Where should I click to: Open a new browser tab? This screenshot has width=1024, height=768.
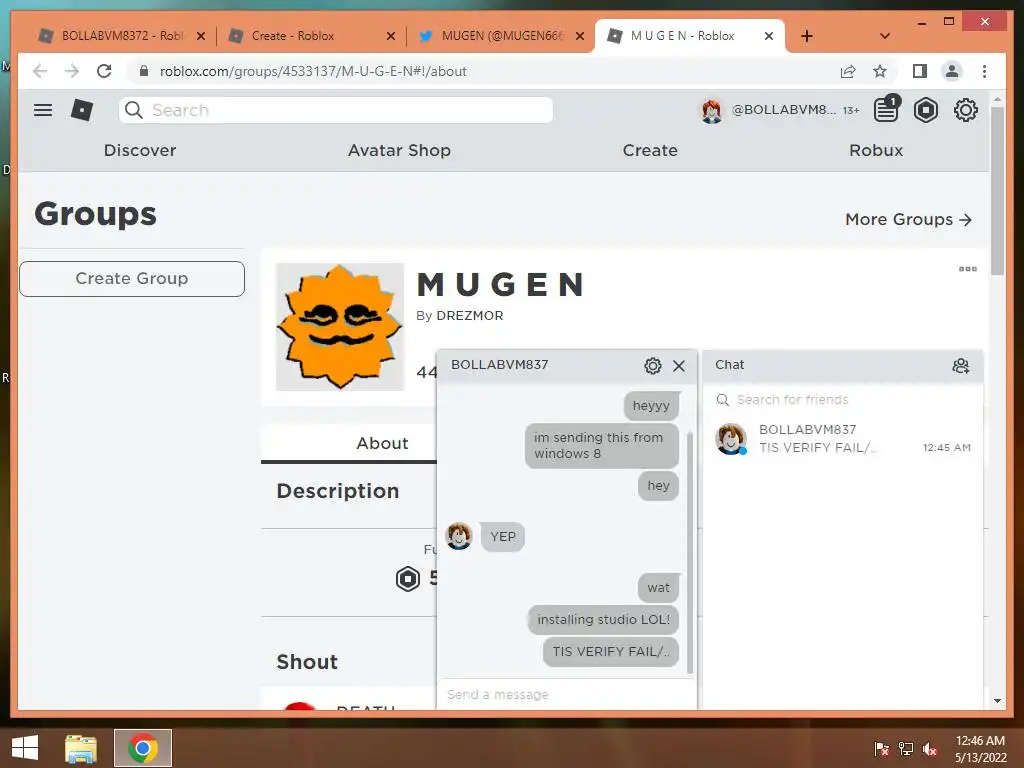tap(807, 36)
